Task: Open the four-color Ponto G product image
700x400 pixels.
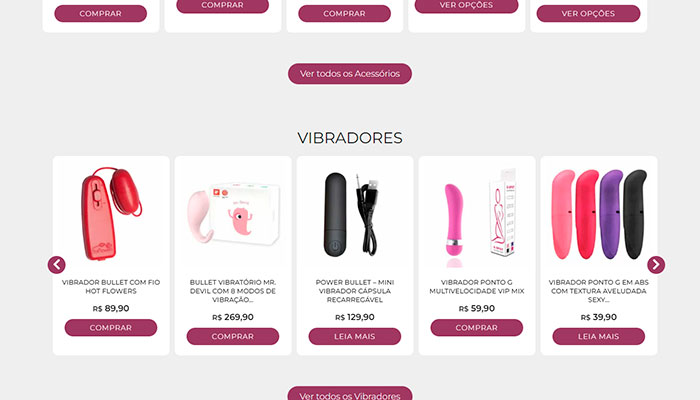Action: tap(598, 214)
